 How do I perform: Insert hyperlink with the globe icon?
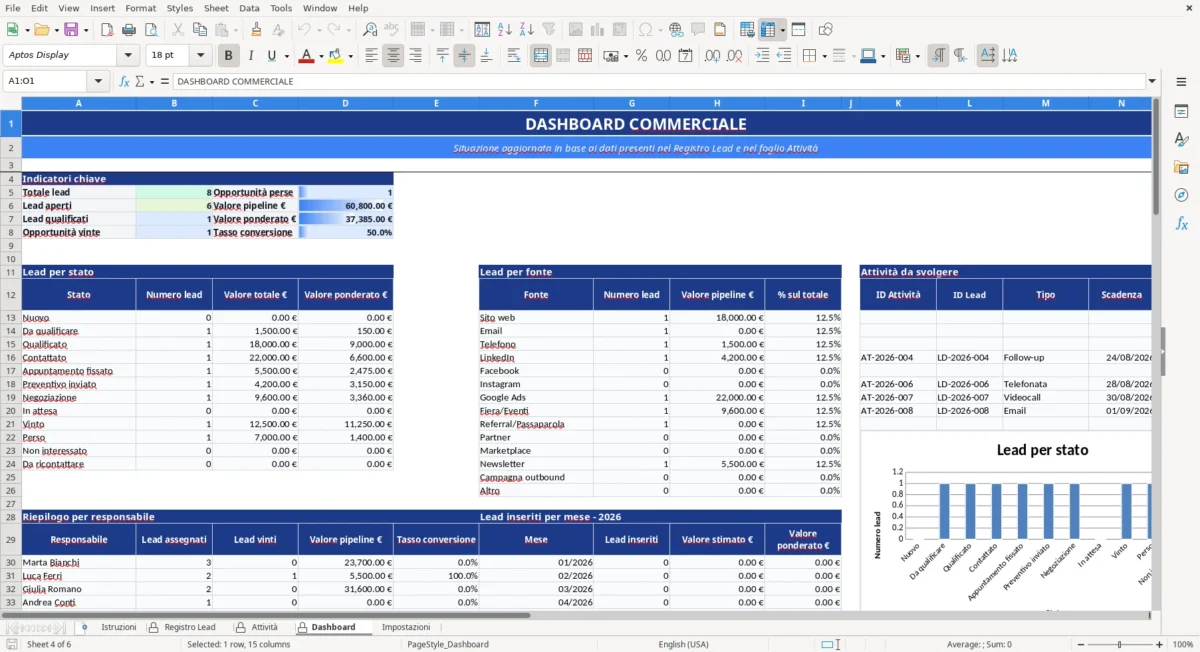coord(676,30)
